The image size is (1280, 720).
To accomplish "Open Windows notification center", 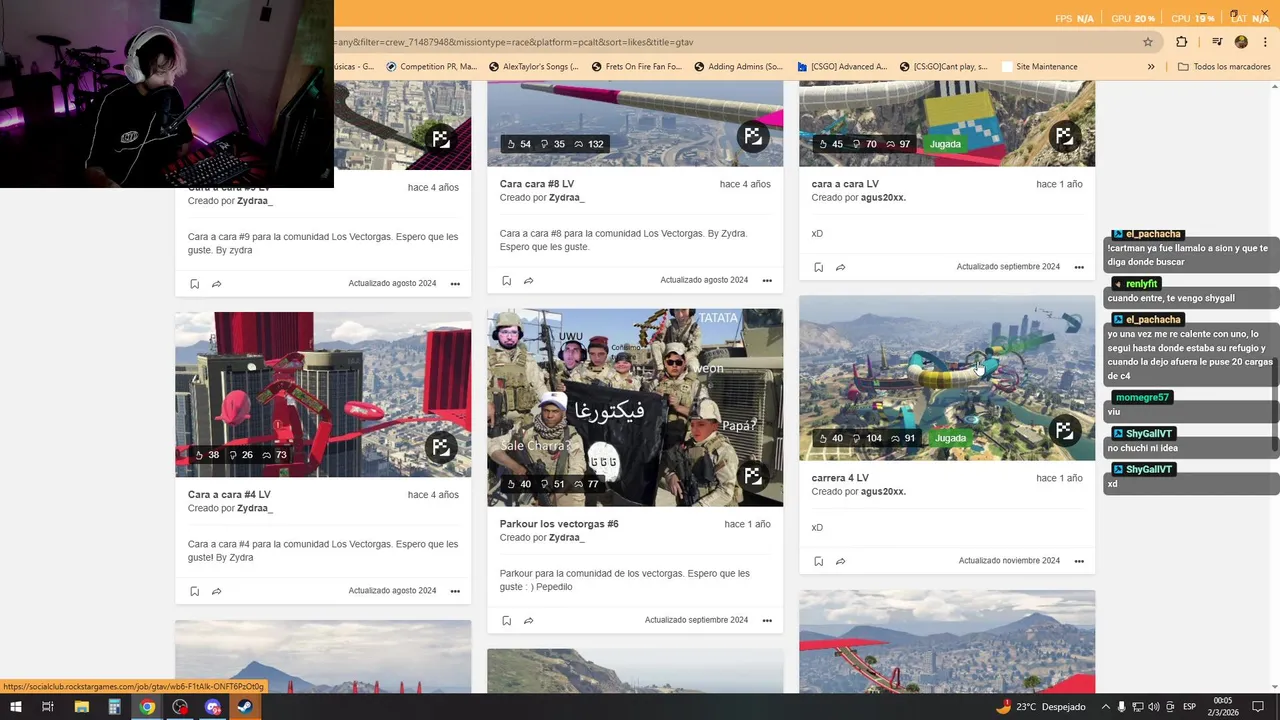I will coord(1259,707).
